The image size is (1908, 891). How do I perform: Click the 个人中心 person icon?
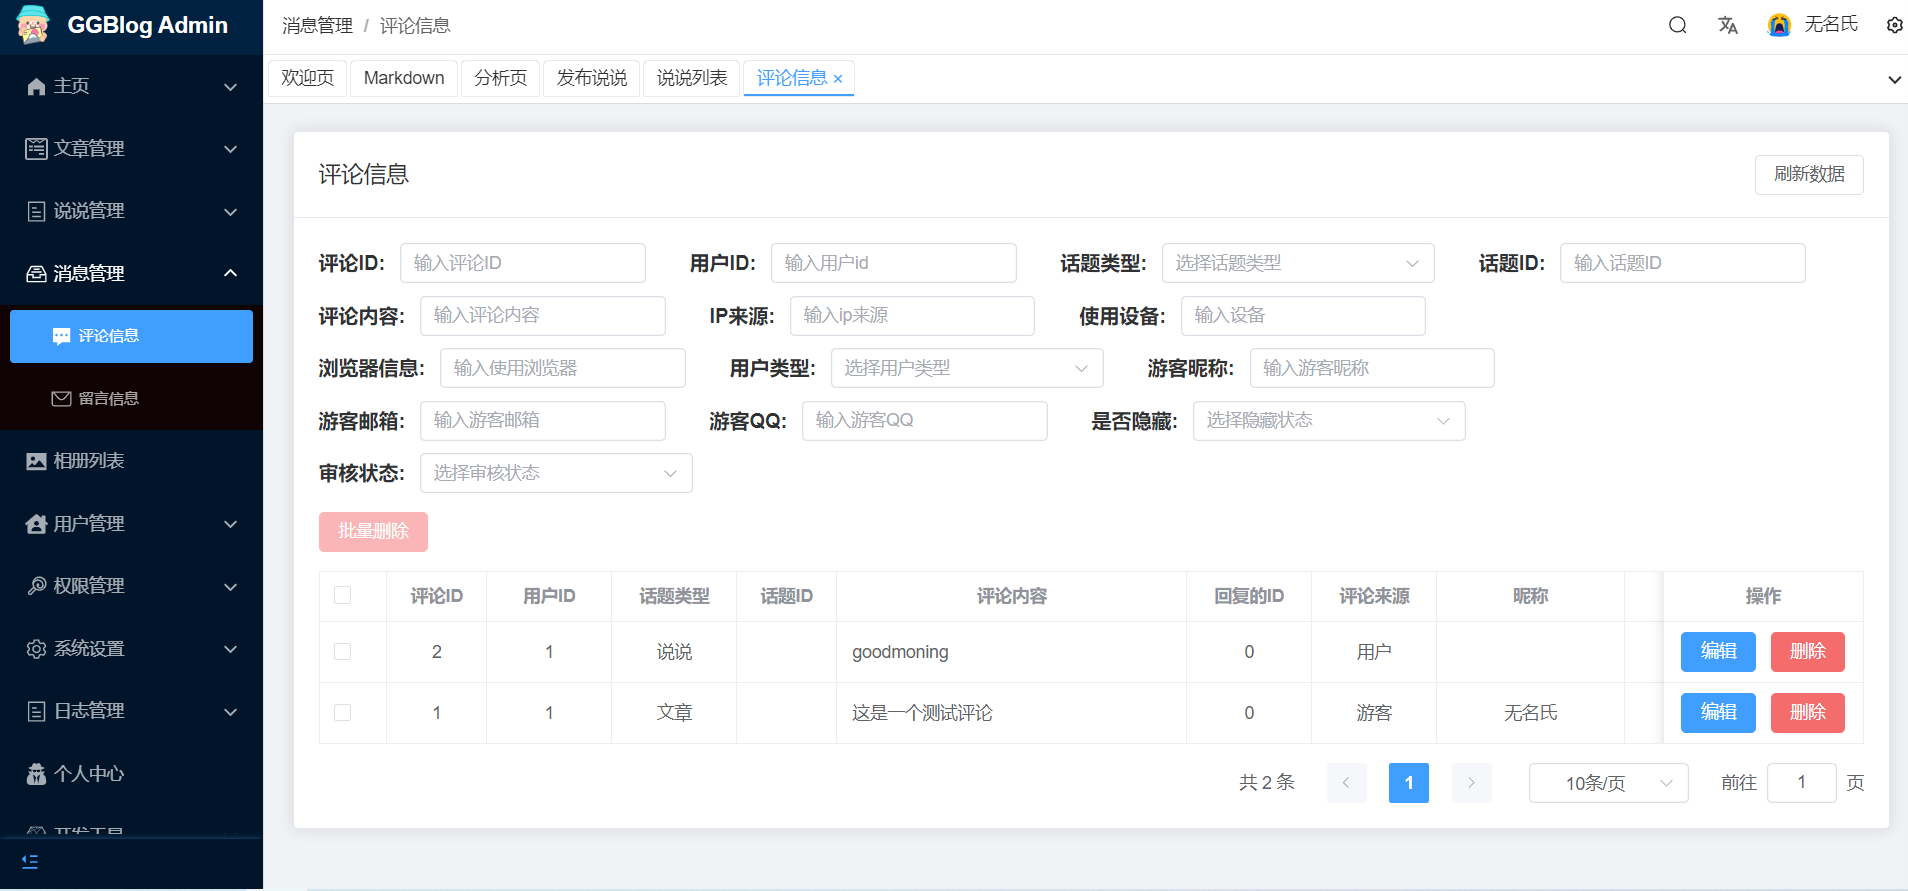(x=36, y=774)
